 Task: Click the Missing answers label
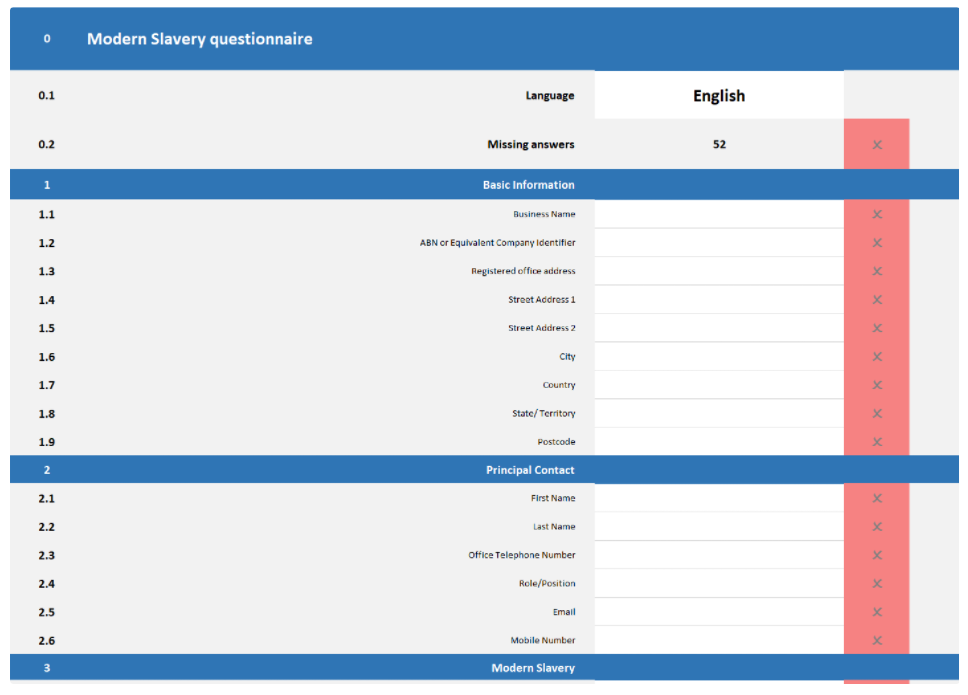(x=531, y=144)
